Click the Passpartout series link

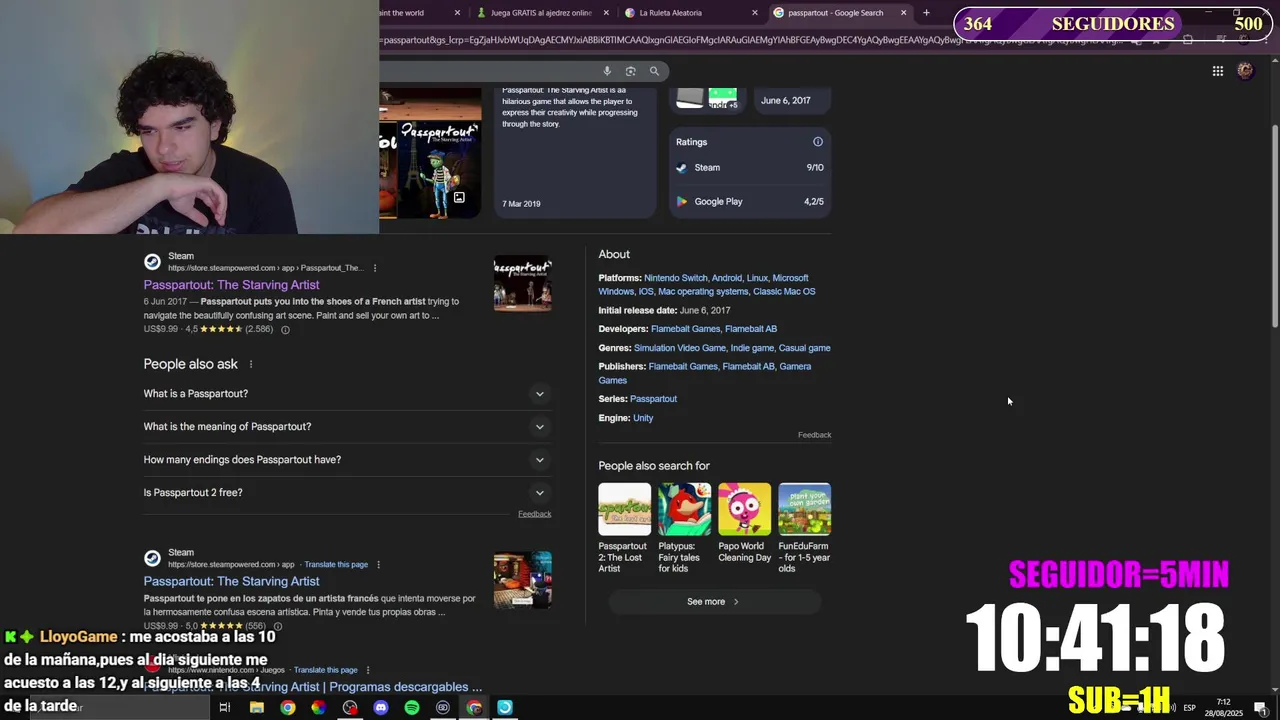click(x=653, y=399)
